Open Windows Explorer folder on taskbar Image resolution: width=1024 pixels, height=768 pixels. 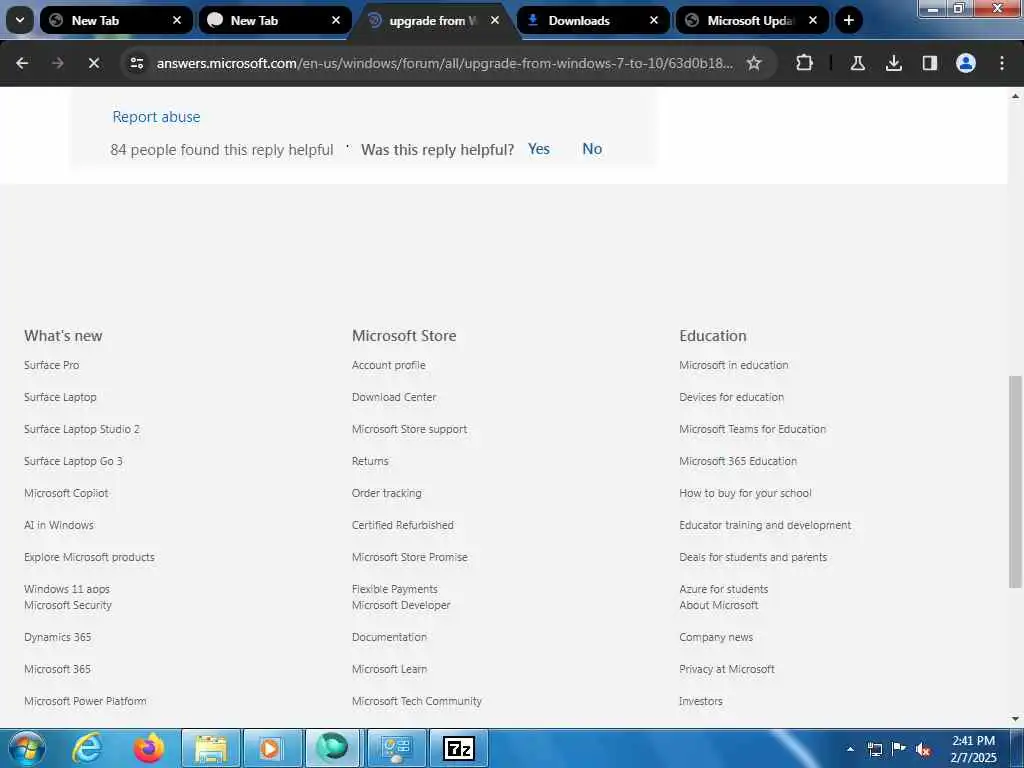[x=210, y=748]
